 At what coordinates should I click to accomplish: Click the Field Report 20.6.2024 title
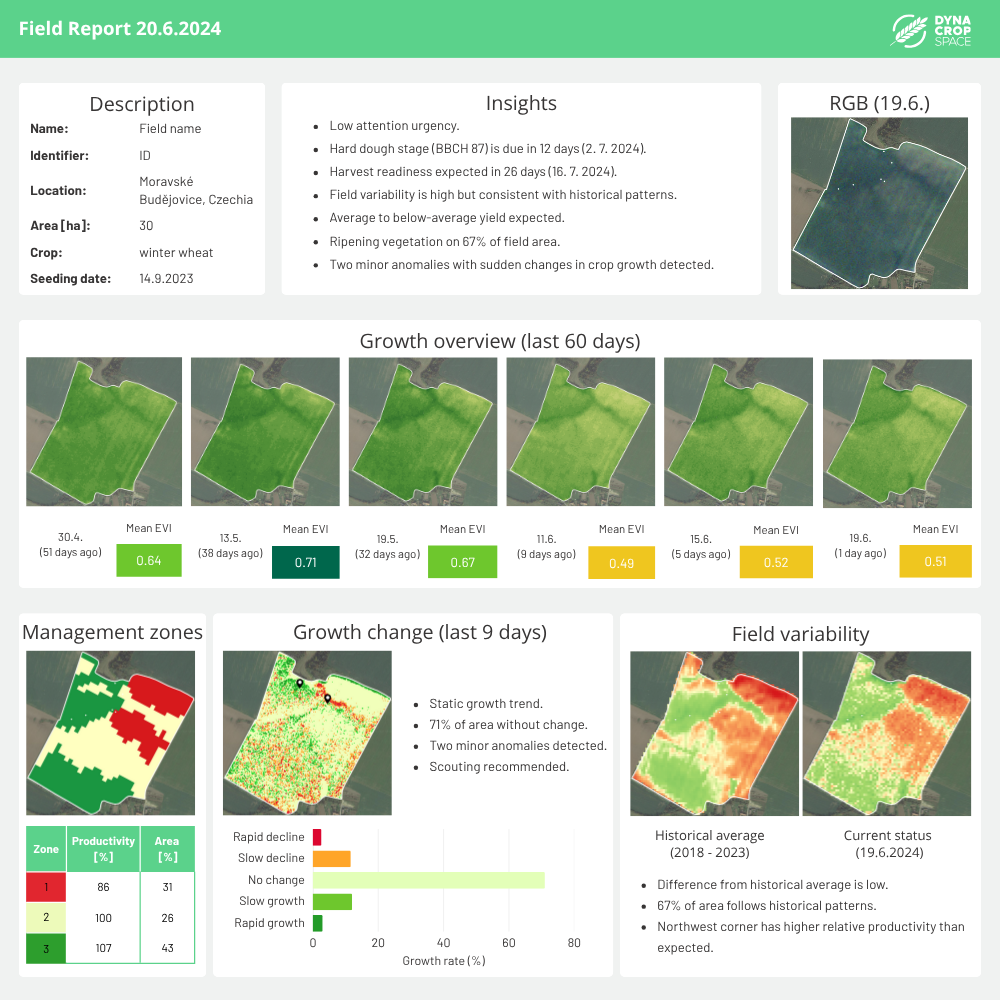pos(120,28)
